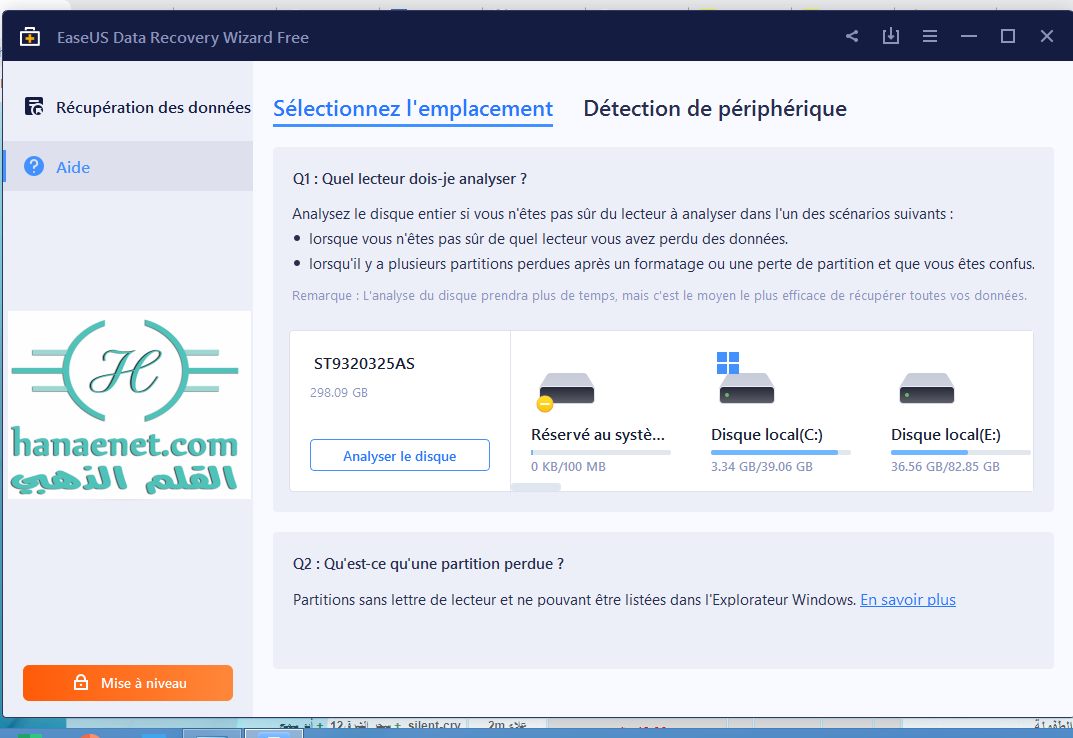Click the Q2 partition perdue heading
This screenshot has height=738, width=1073.
[428, 564]
